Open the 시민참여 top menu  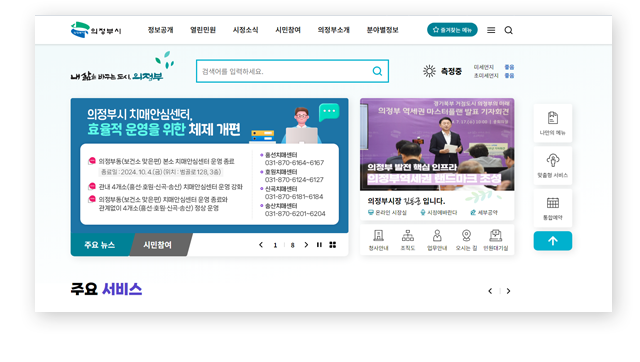pyautogui.click(x=288, y=30)
